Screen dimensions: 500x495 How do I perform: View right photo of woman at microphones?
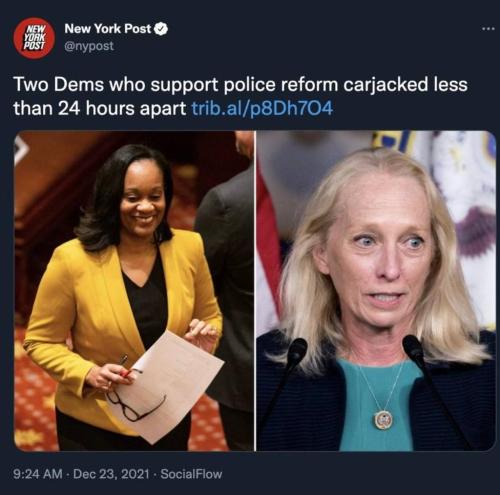(376, 291)
